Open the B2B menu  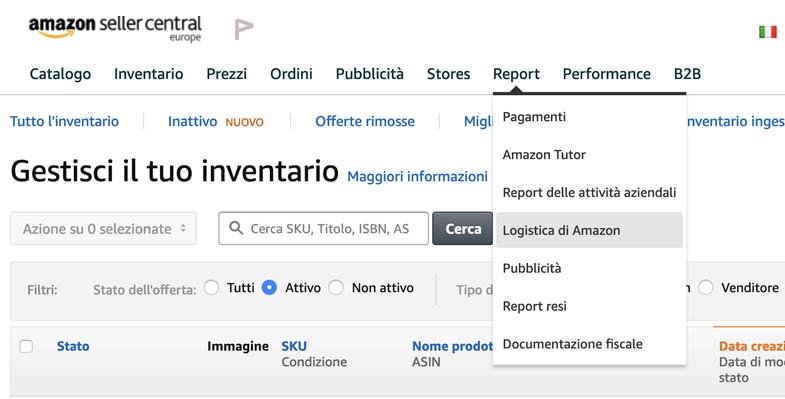click(x=687, y=74)
